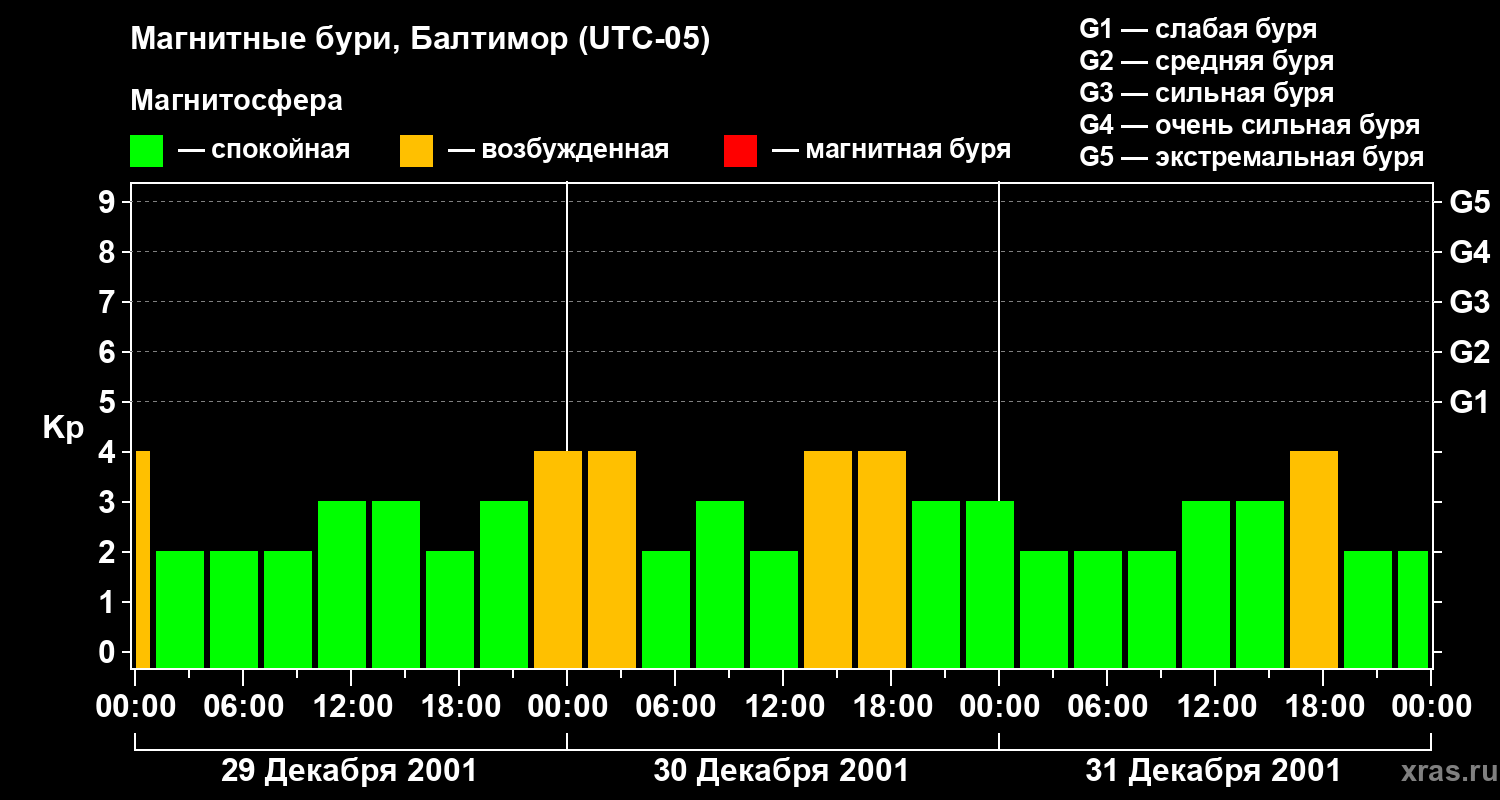1500x800 pixels.
Task: Click the 'G5 — экстремальная буря' legend entry
Action: [x=1251, y=158]
